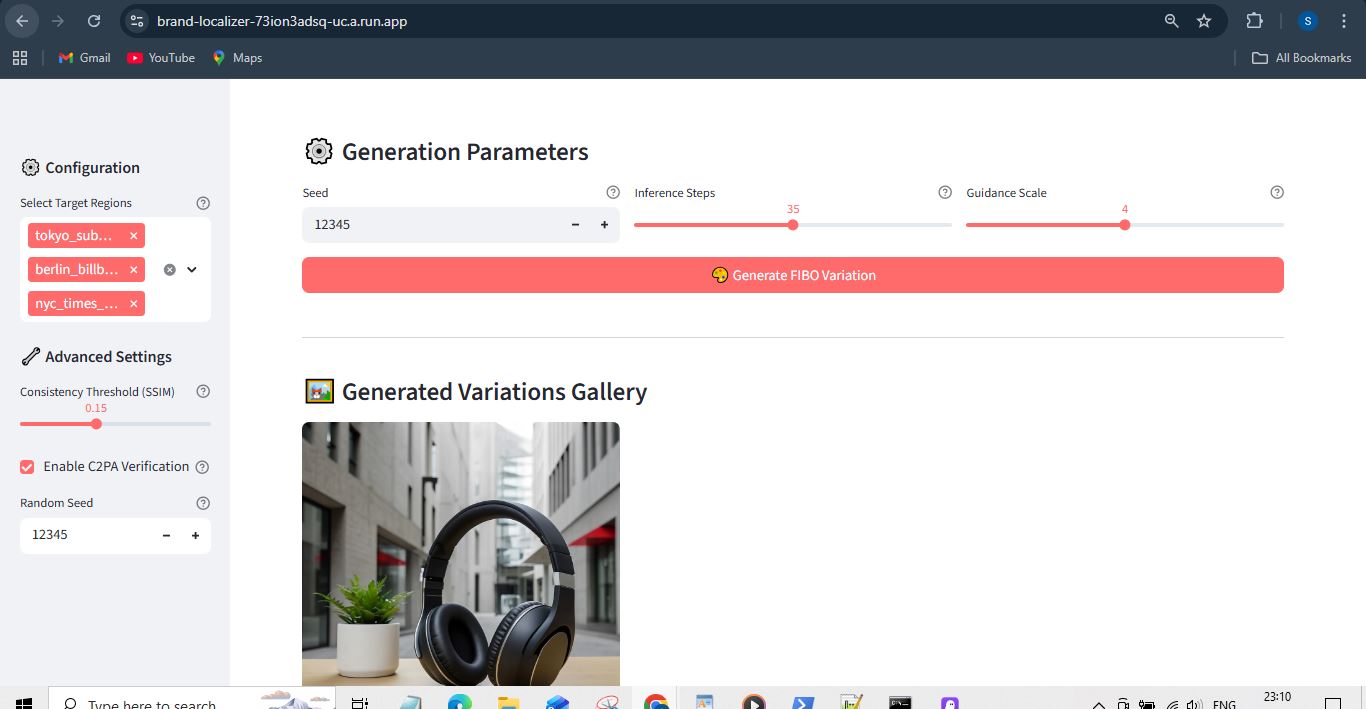Show help for Guidance Scale

point(1277,192)
